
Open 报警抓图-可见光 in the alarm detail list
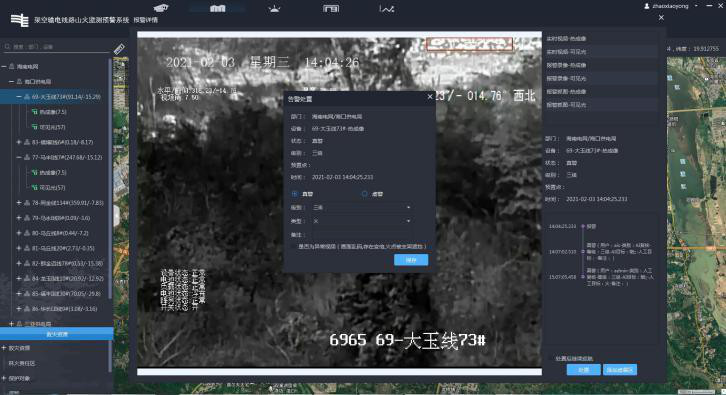601,105
